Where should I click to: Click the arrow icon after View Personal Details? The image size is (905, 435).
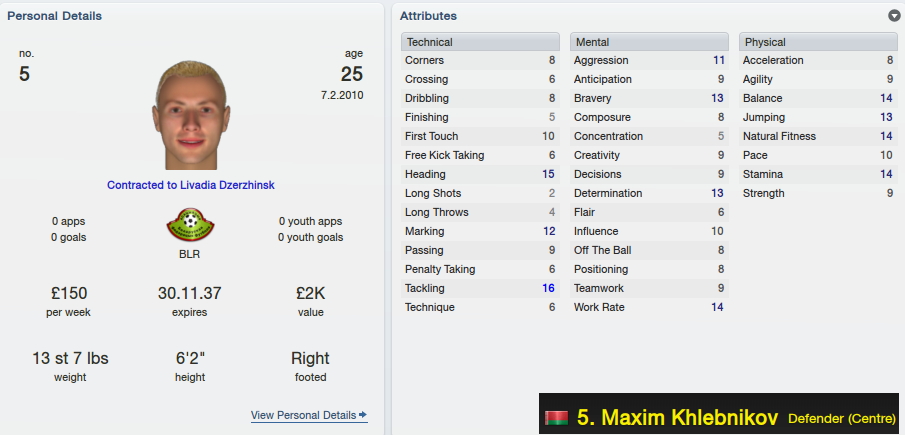click(362, 415)
